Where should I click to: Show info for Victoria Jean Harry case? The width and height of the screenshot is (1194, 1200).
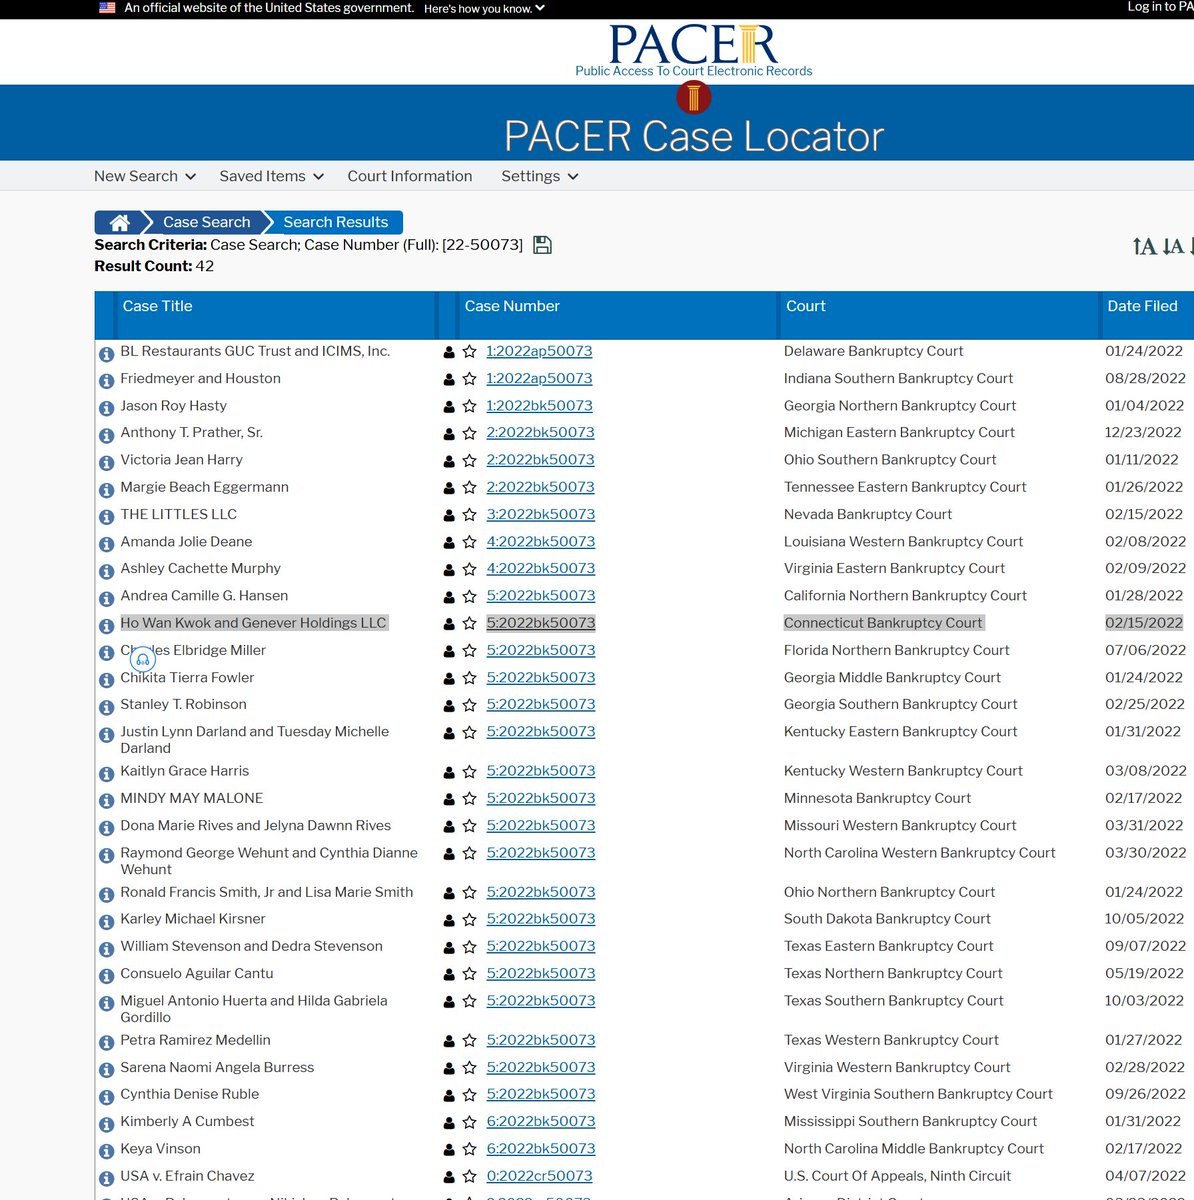click(x=106, y=463)
